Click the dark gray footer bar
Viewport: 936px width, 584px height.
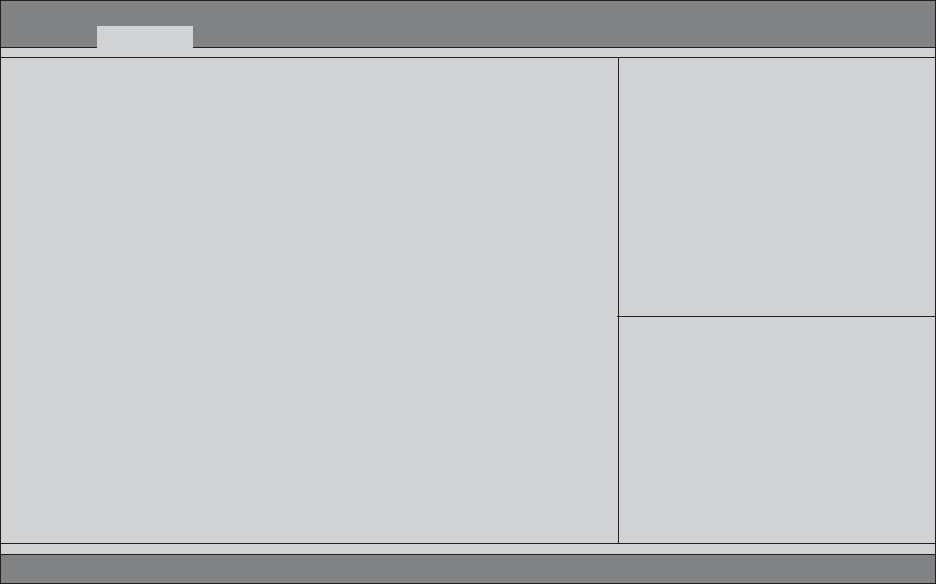468,568
